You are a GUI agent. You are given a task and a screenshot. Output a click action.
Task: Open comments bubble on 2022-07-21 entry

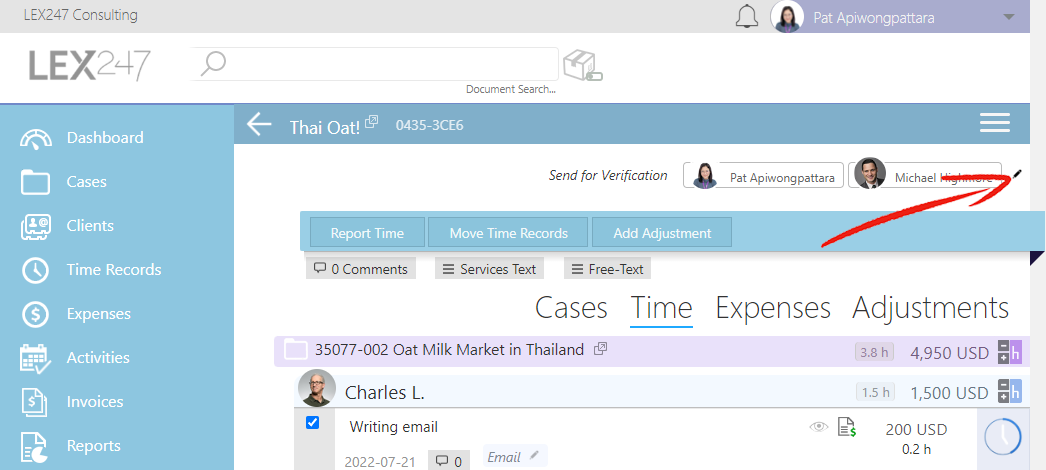click(x=449, y=461)
